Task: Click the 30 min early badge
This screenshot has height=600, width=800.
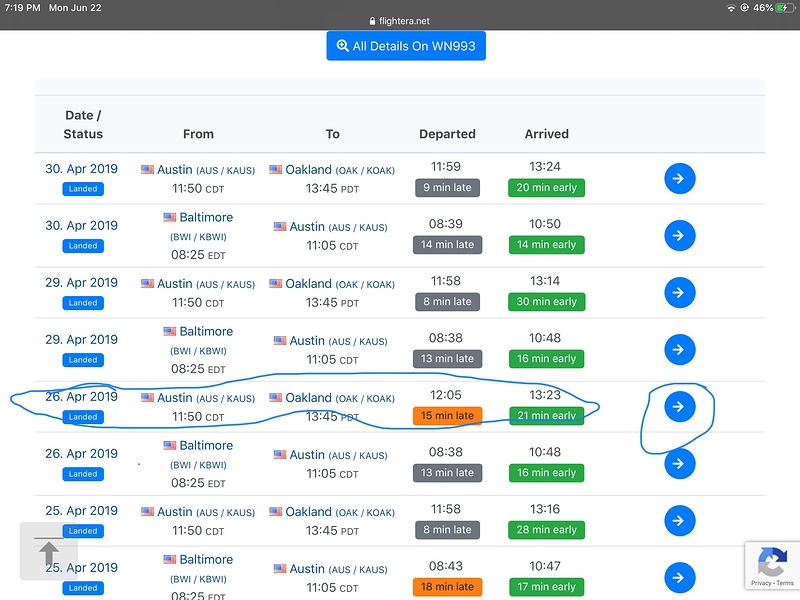Action: [x=546, y=302]
